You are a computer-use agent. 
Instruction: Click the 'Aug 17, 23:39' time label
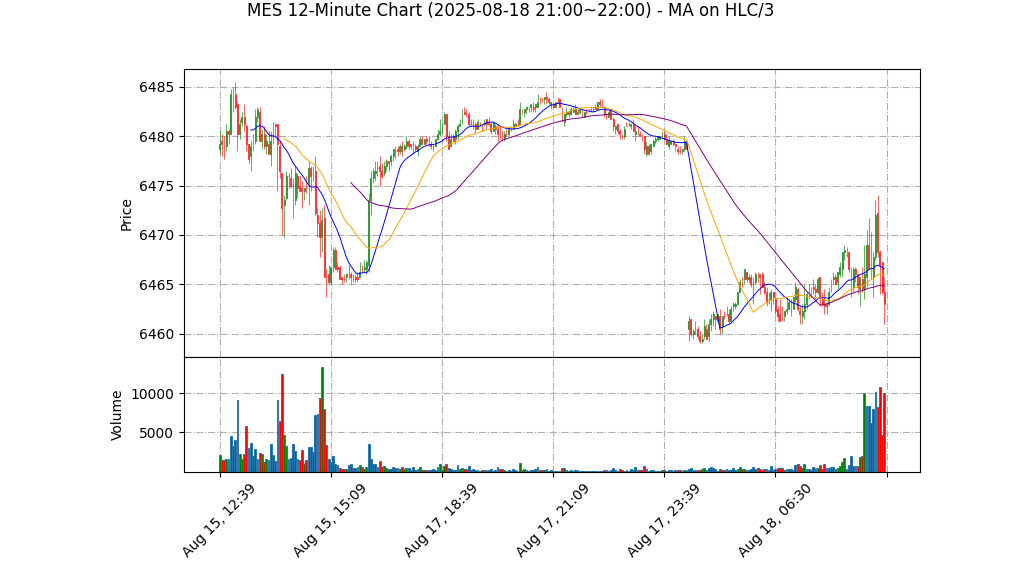tap(663, 521)
